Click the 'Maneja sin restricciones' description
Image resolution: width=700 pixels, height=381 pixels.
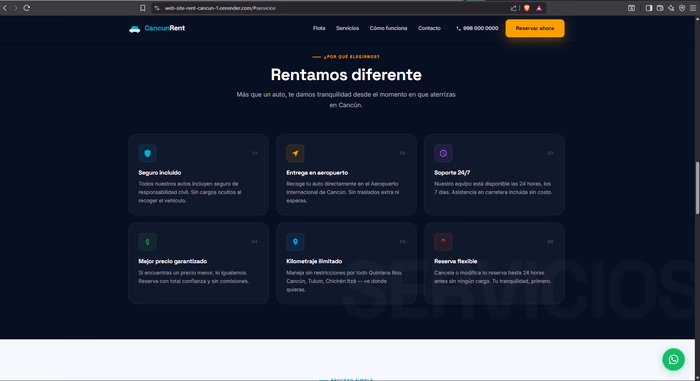pyautogui.click(x=345, y=281)
